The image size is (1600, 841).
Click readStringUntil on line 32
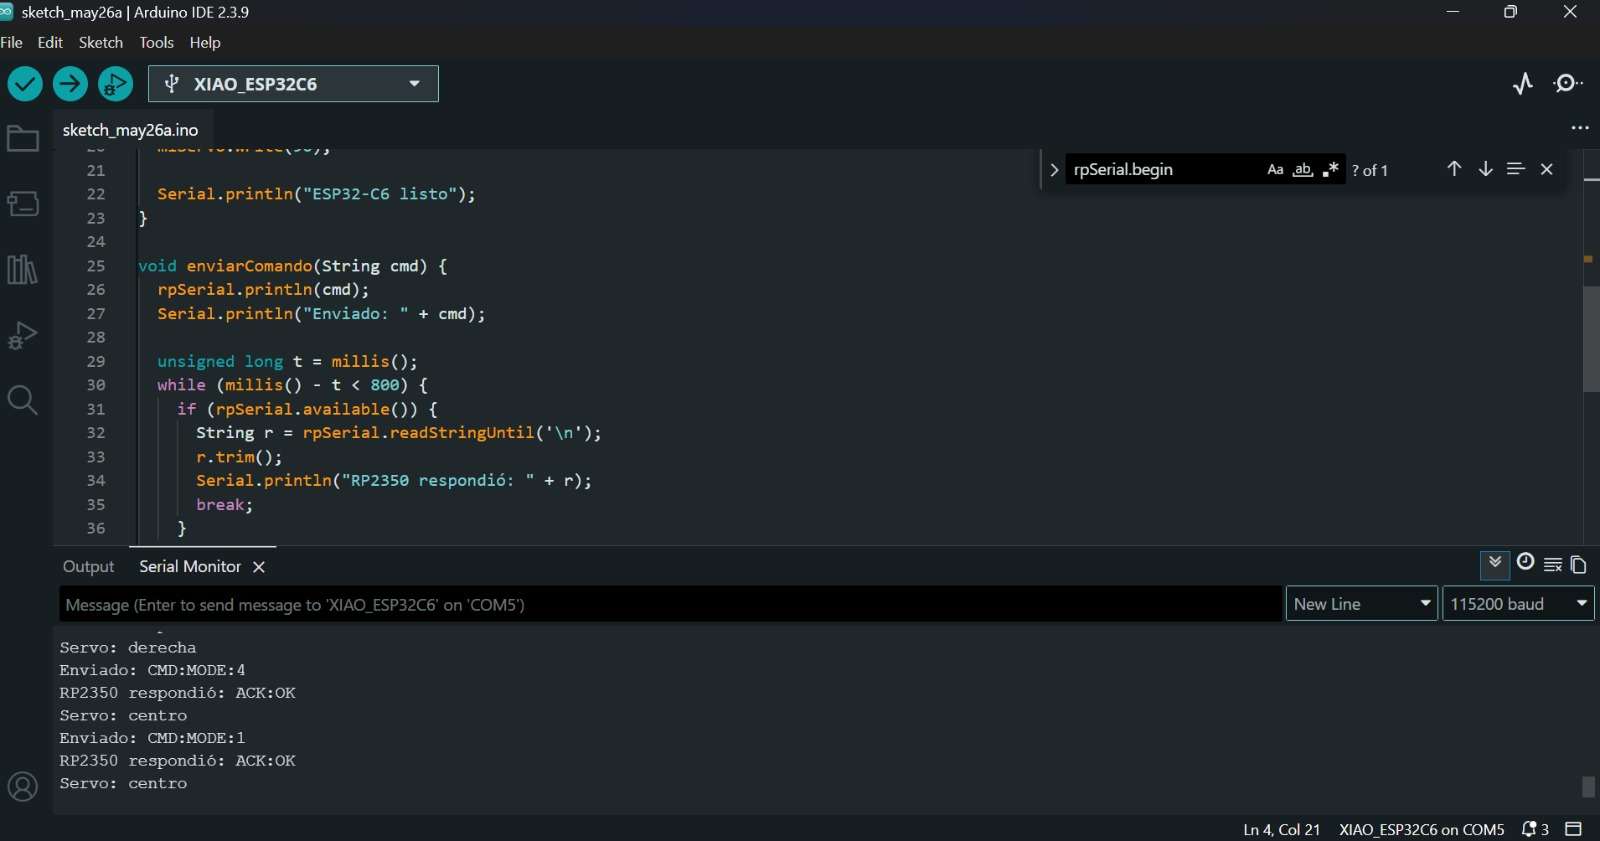[462, 433]
